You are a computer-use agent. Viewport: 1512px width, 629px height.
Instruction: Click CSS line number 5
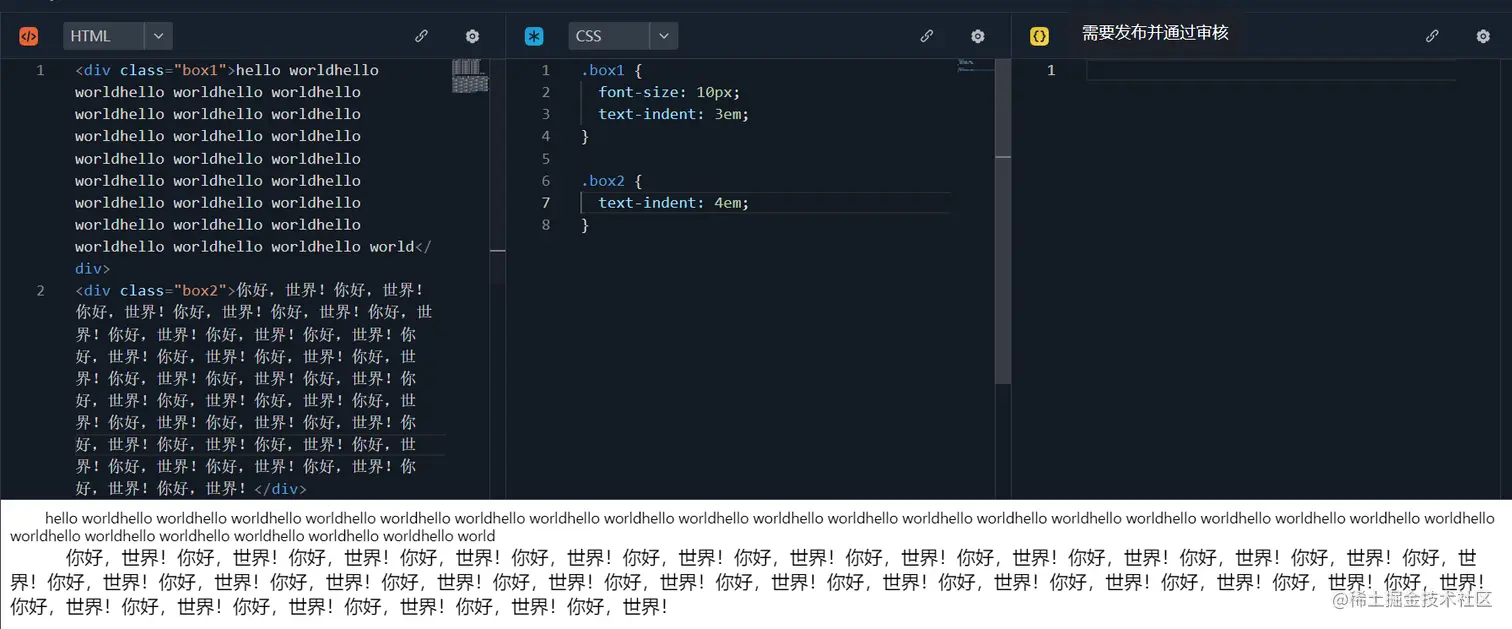(x=545, y=159)
